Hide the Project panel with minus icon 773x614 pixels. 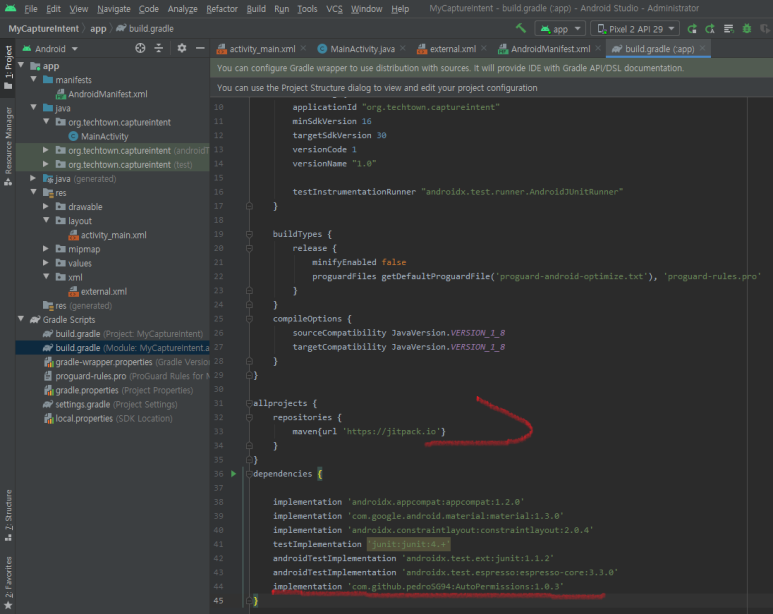200,48
